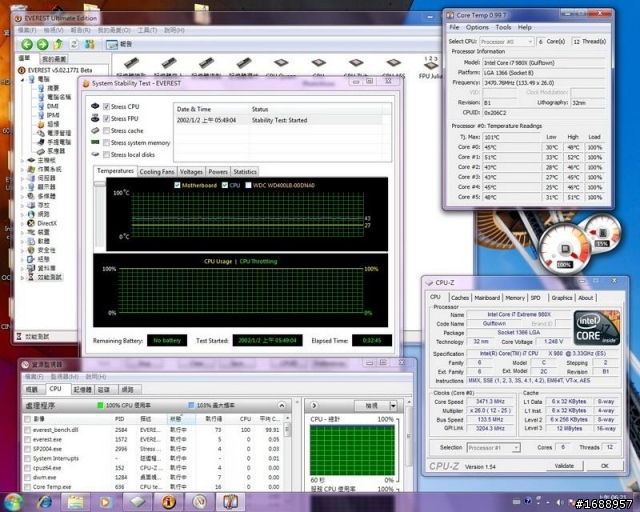This screenshot has width=640, height=512.
Task: Toggle the Motherboard temperature graph checkbox
Action: tap(177, 185)
